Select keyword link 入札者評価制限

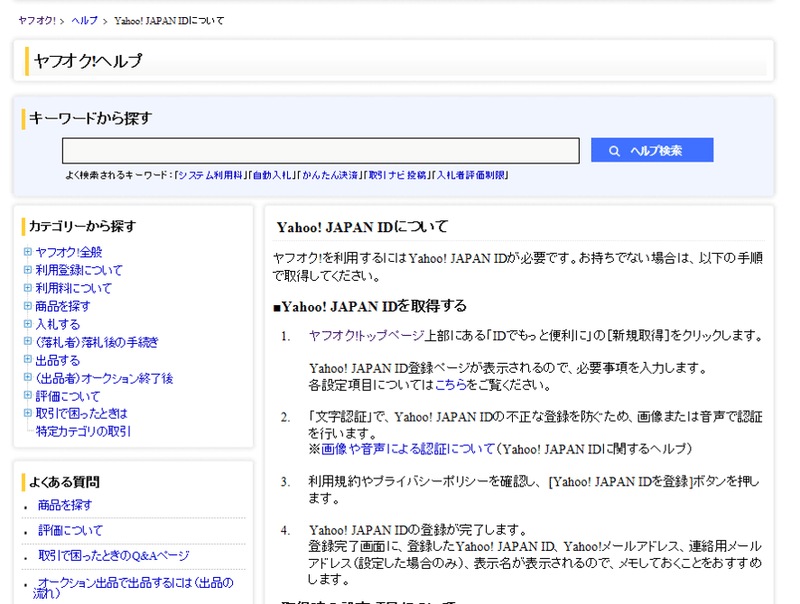(x=470, y=175)
